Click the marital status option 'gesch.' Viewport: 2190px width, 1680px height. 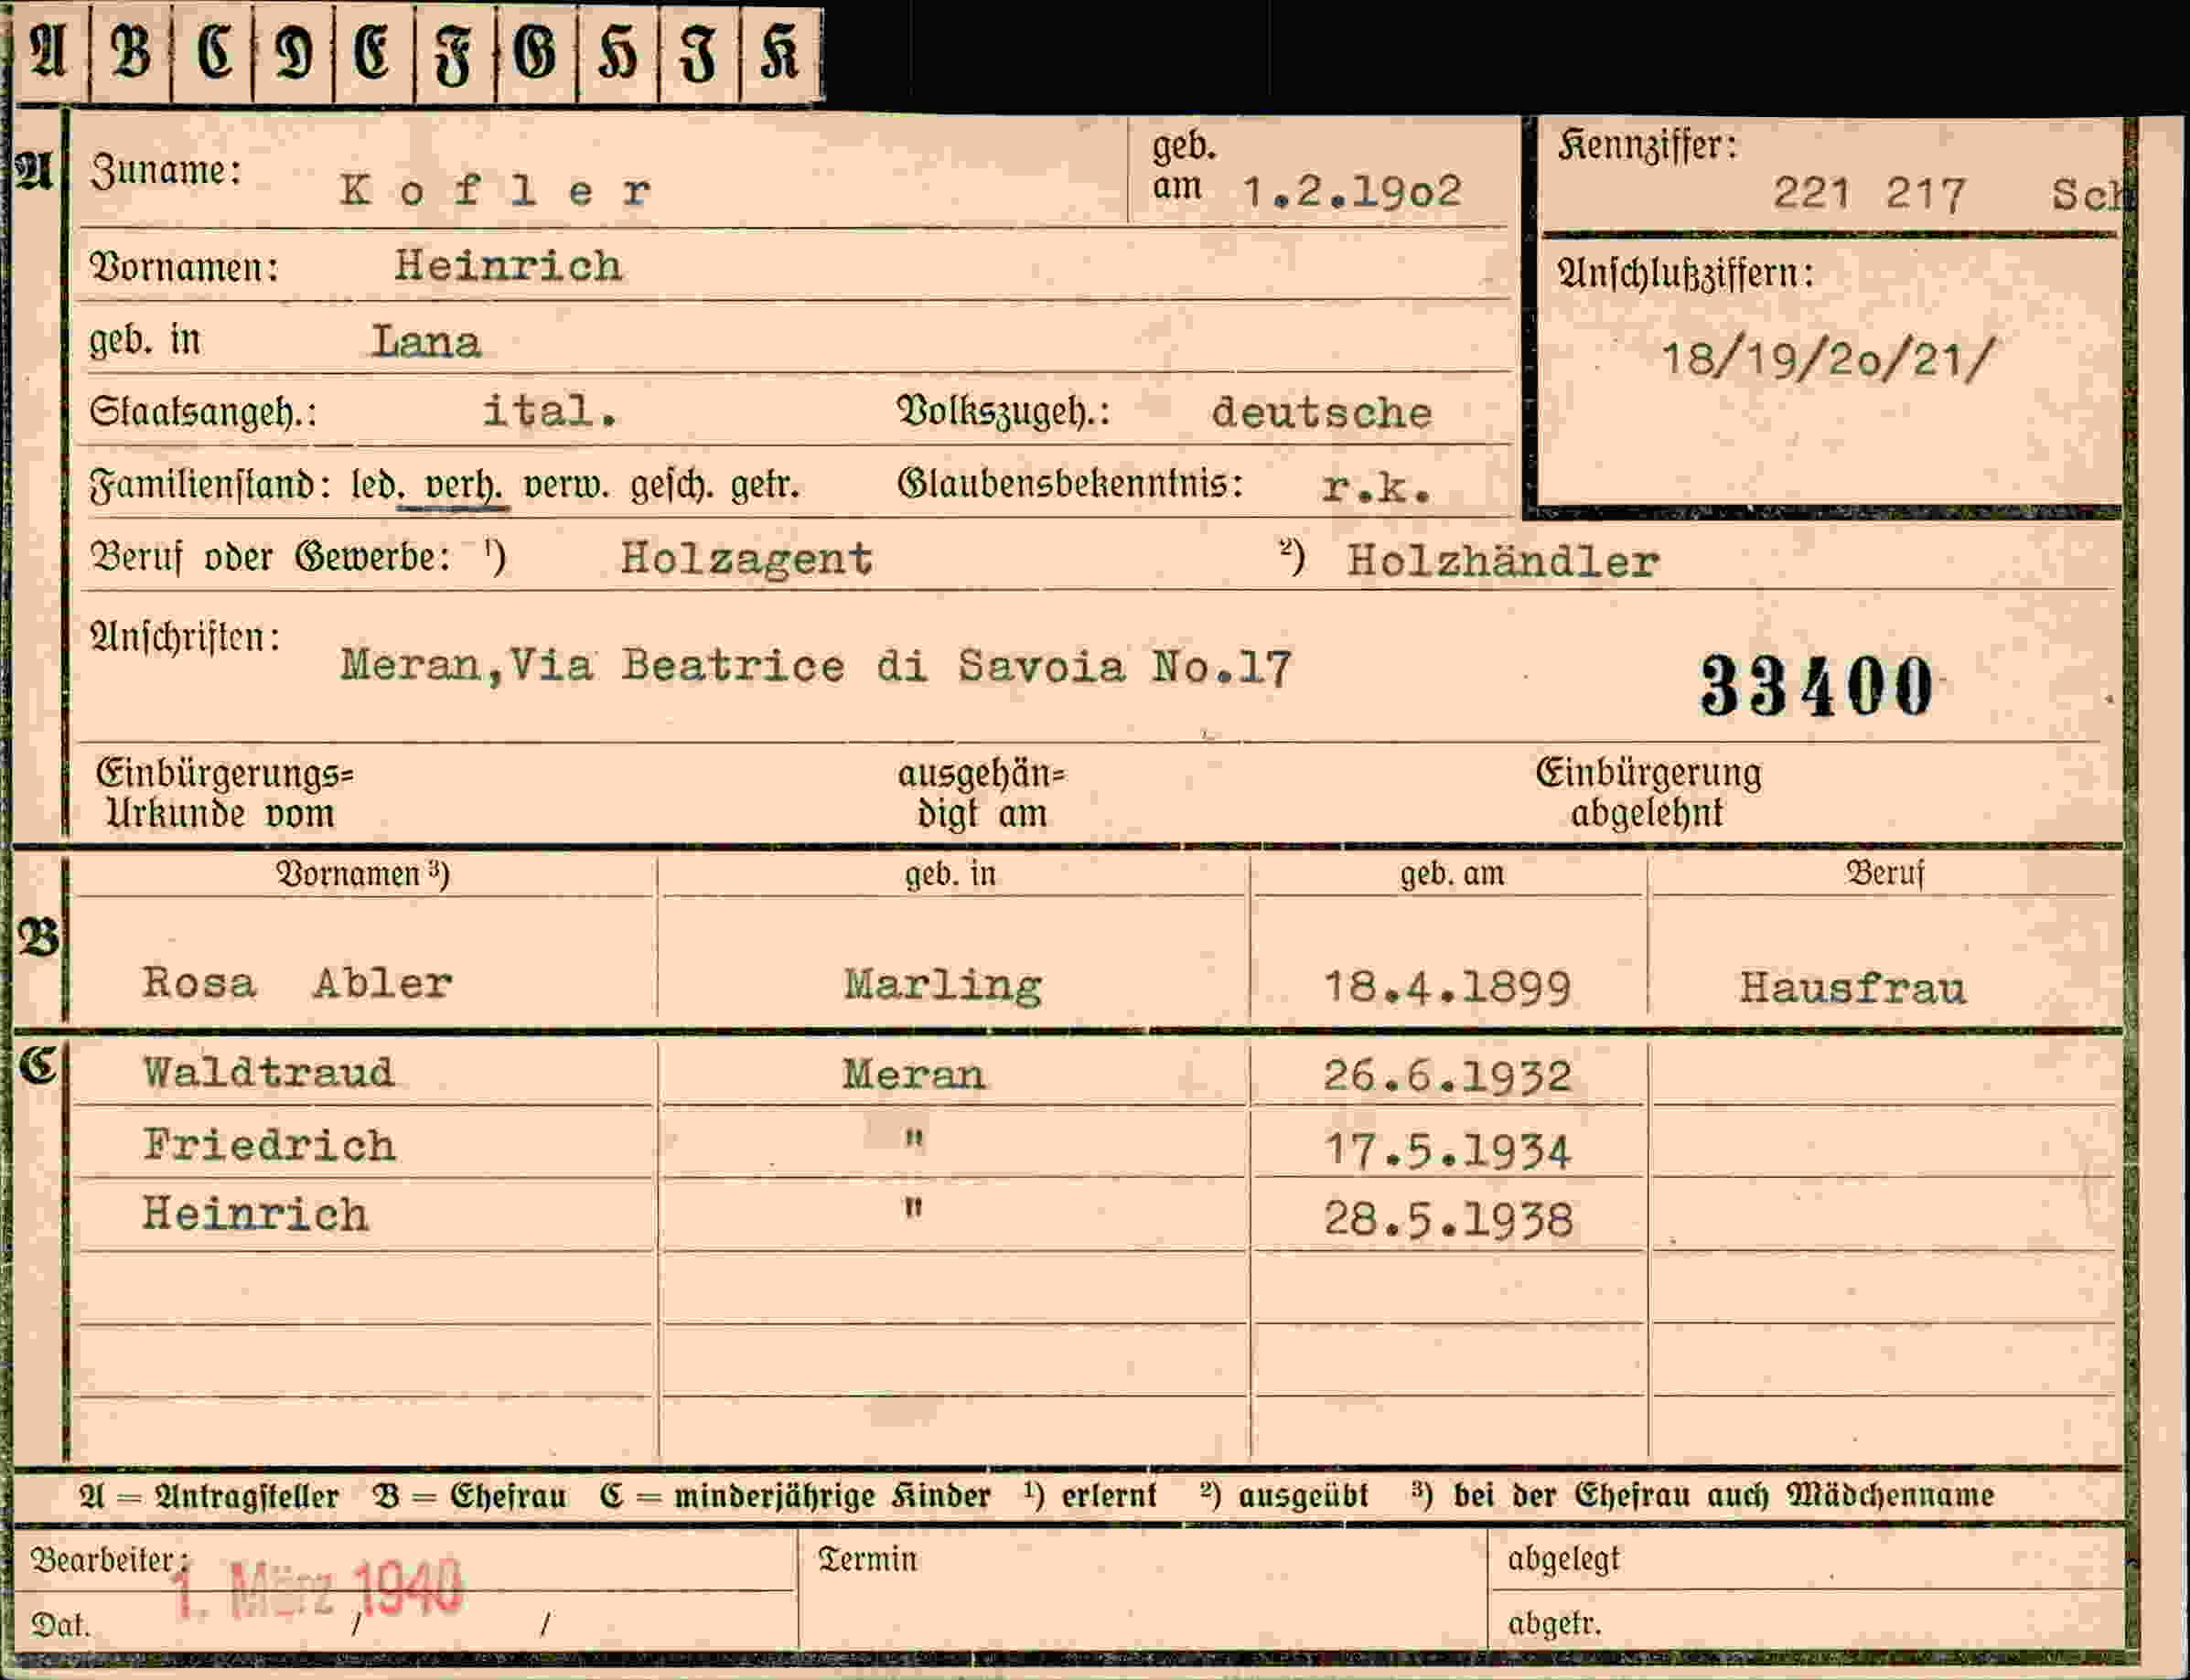click(674, 486)
